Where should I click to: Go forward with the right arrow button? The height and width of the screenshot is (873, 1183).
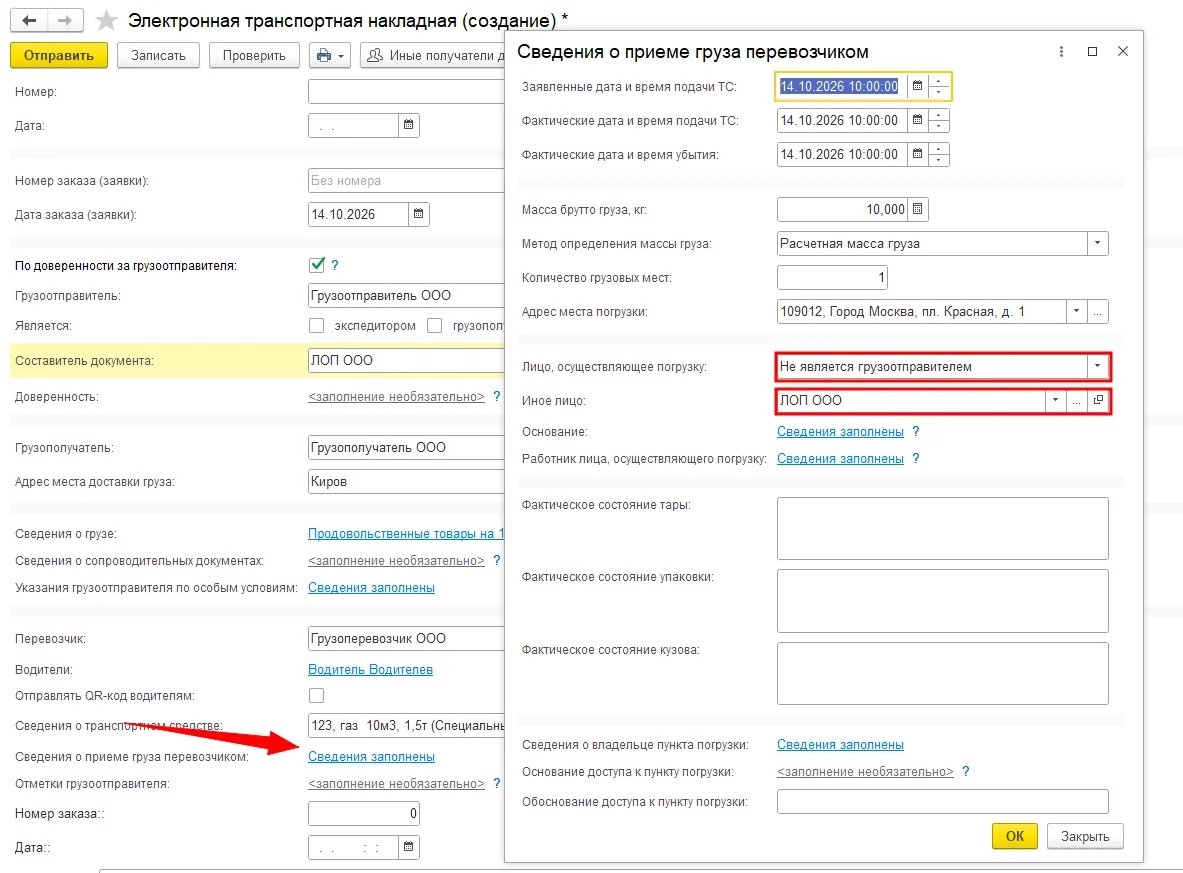coord(66,20)
